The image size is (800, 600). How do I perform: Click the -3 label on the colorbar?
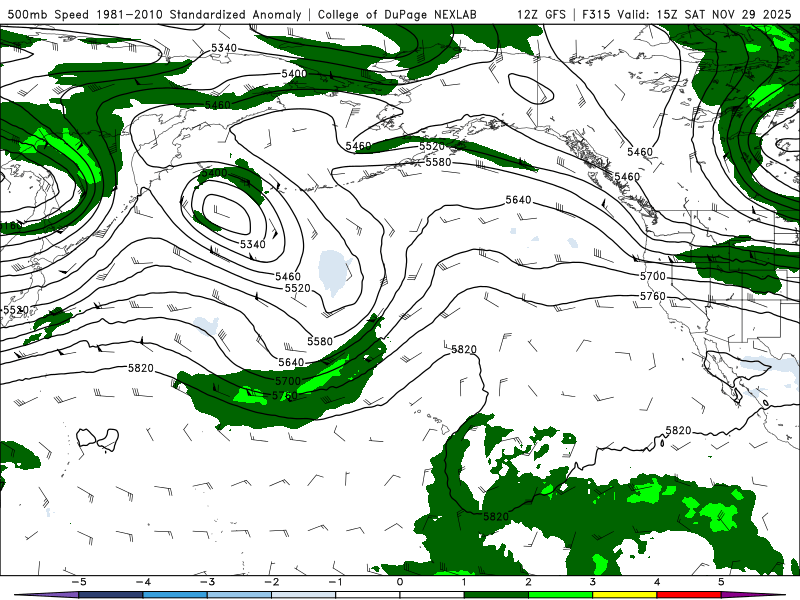(x=207, y=582)
